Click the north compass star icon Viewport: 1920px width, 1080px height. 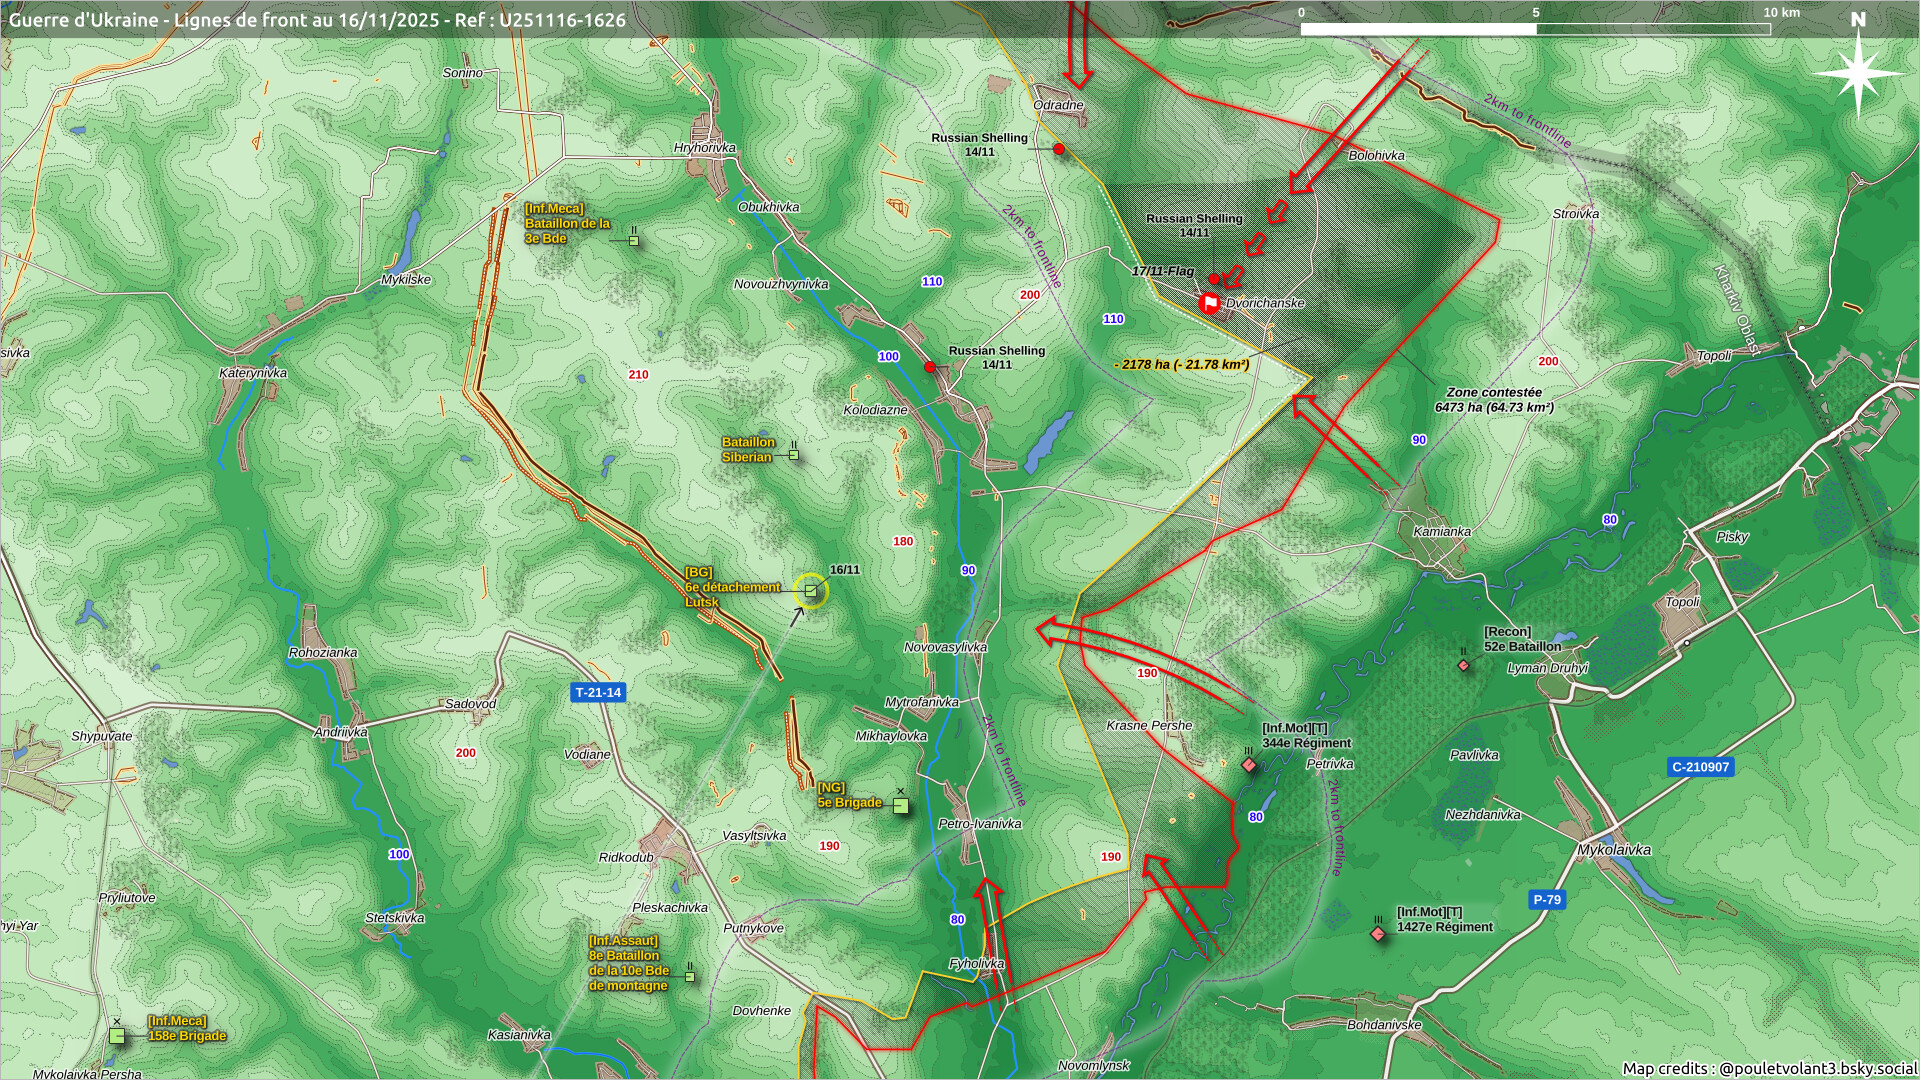(1857, 72)
